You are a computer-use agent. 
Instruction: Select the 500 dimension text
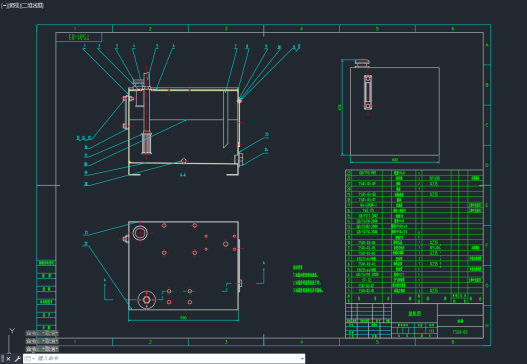184,317
